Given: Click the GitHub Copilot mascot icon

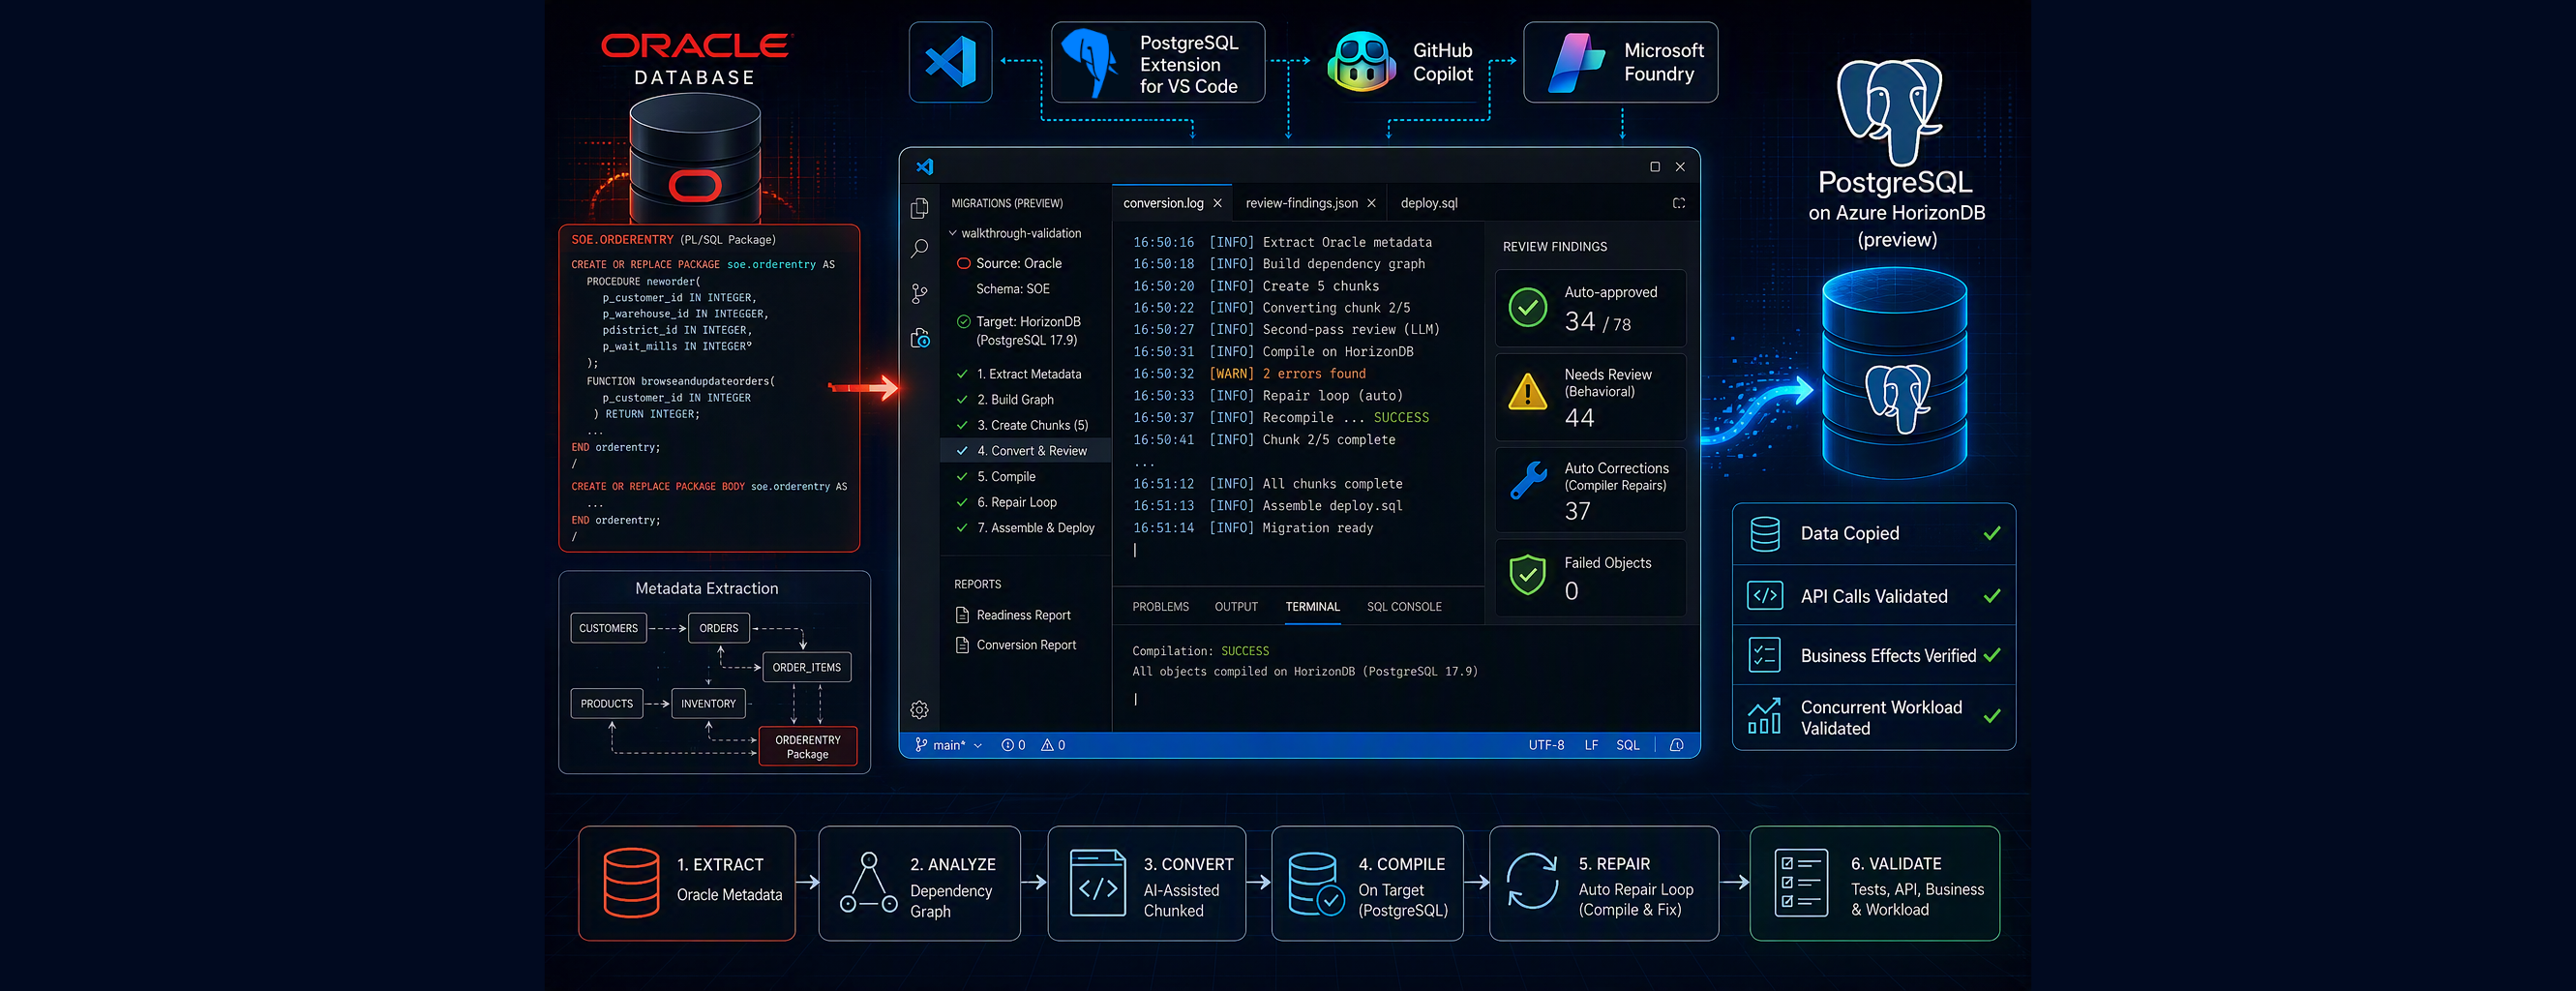Looking at the screenshot, I should [1360, 62].
